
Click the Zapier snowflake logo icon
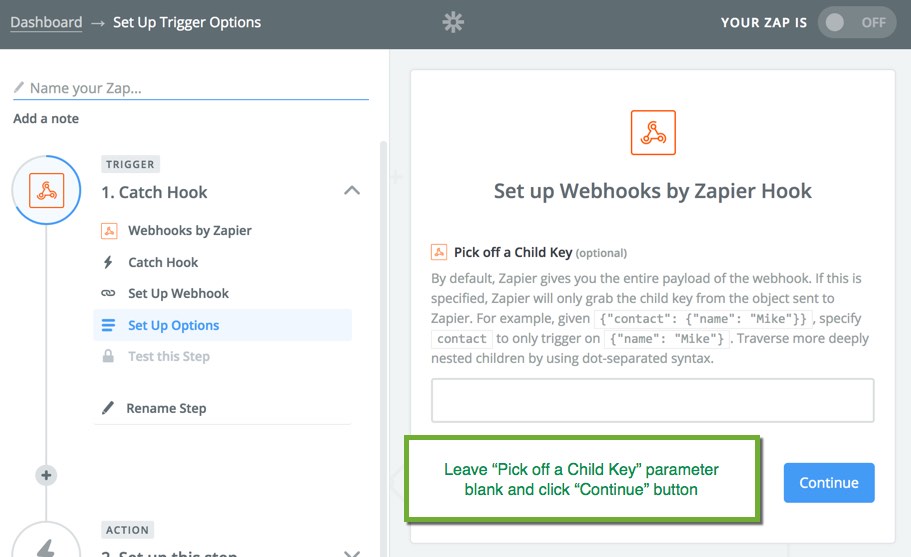[x=453, y=23]
